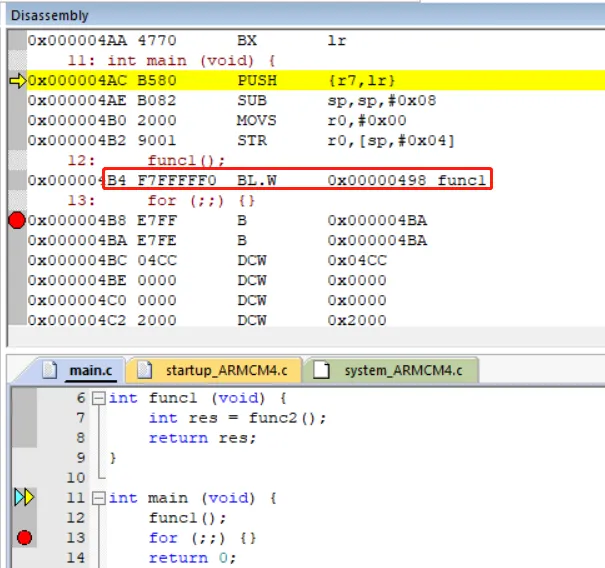The width and height of the screenshot is (605, 568).
Task: Click the 'return res;' source line
Action: 202,438
